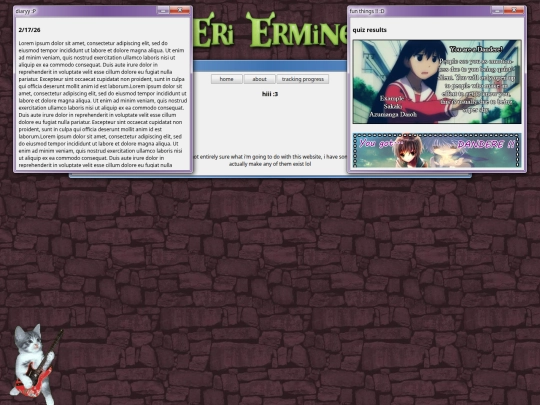This screenshot has height=405, width=540.
Task: Click the Lorem ipsum diary paragraph
Action: pyautogui.click(x=103, y=104)
